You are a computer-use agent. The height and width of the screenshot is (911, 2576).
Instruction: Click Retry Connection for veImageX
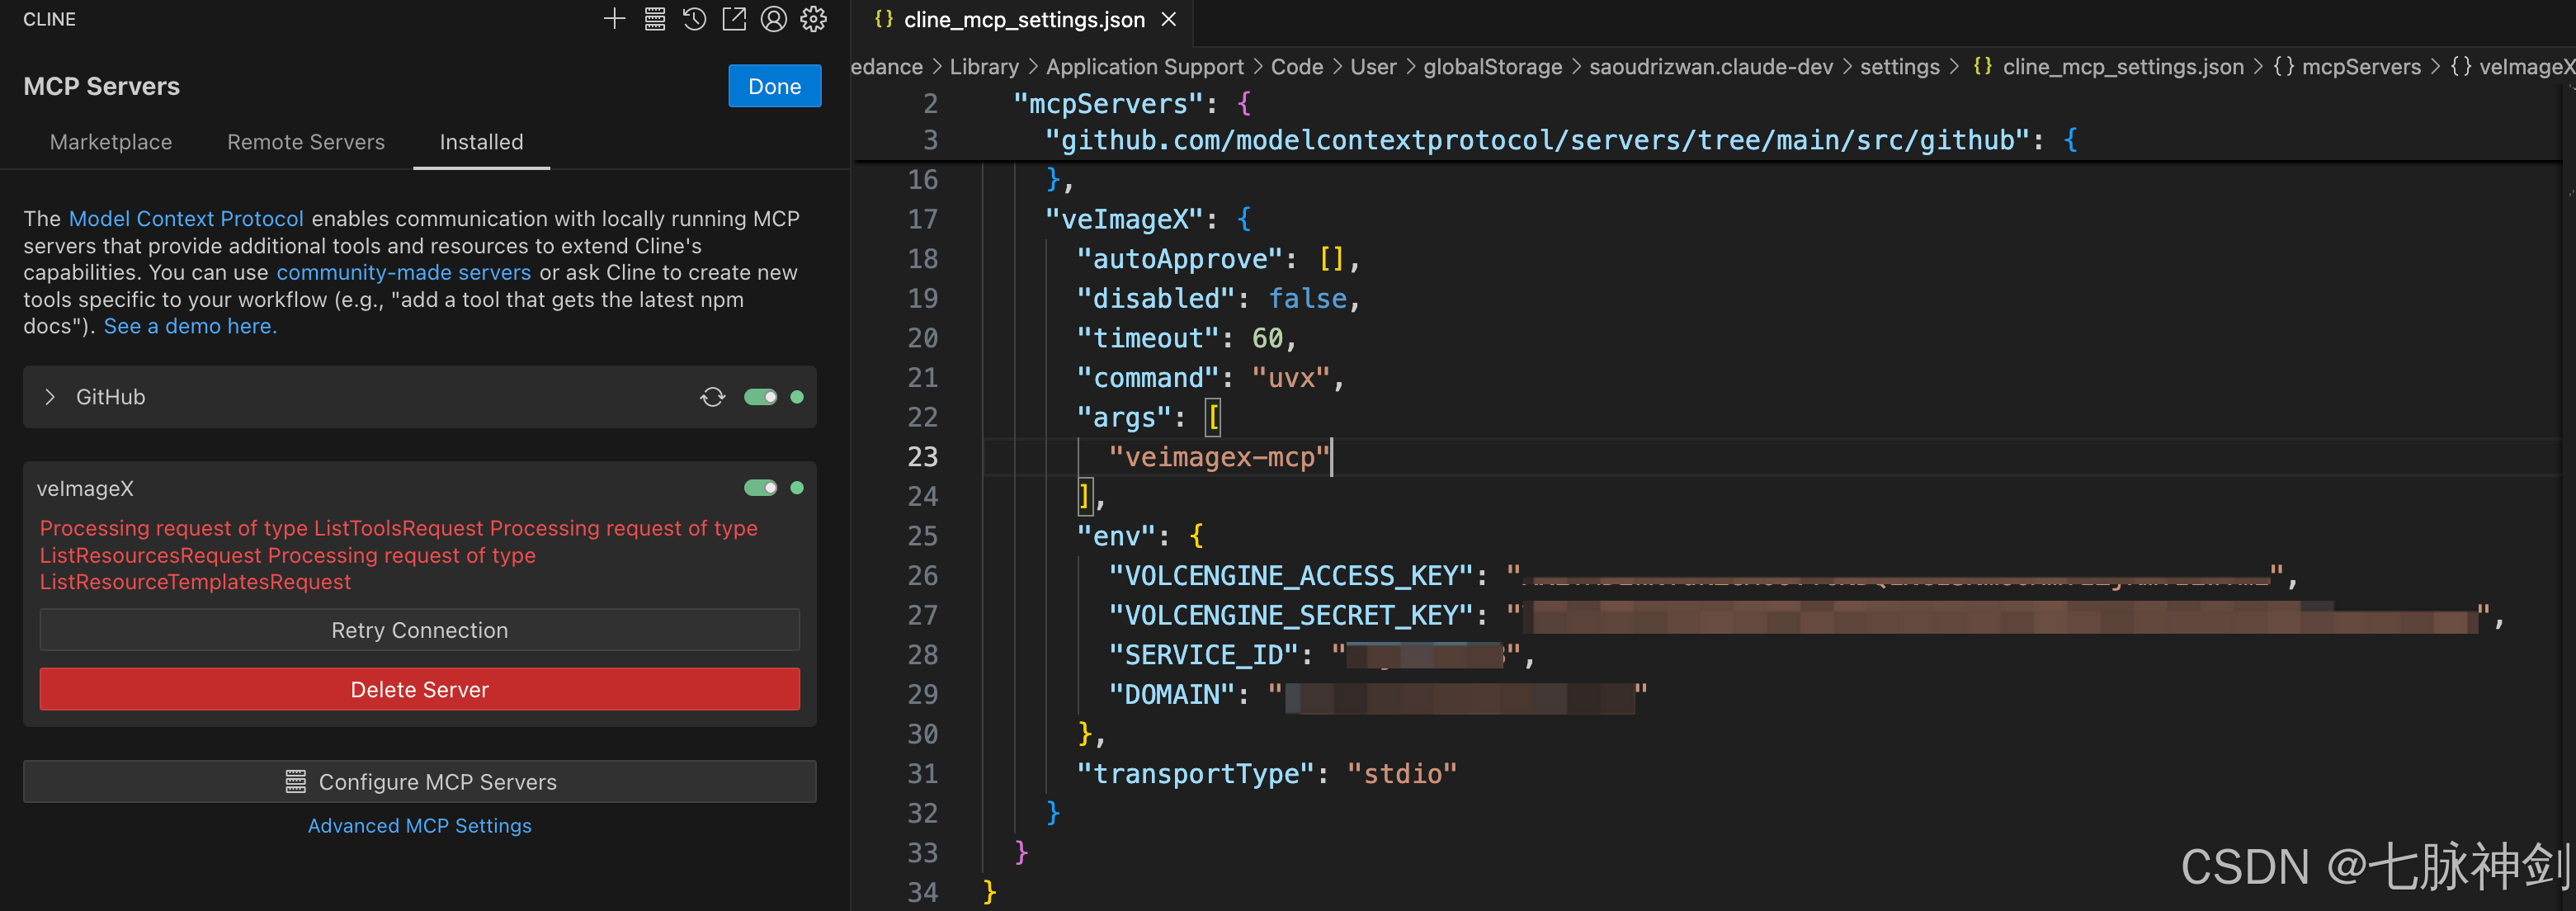(x=419, y=630)
